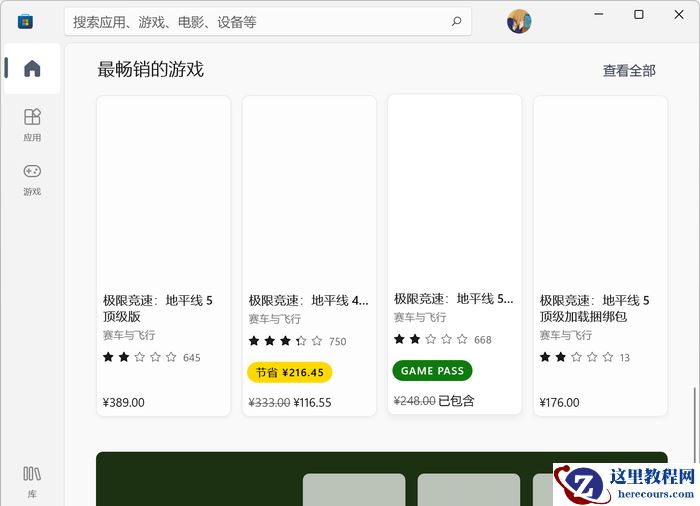Open the user profile avatar
The width and height of the screenshot is (700, 506).
[x=519, y=21]
